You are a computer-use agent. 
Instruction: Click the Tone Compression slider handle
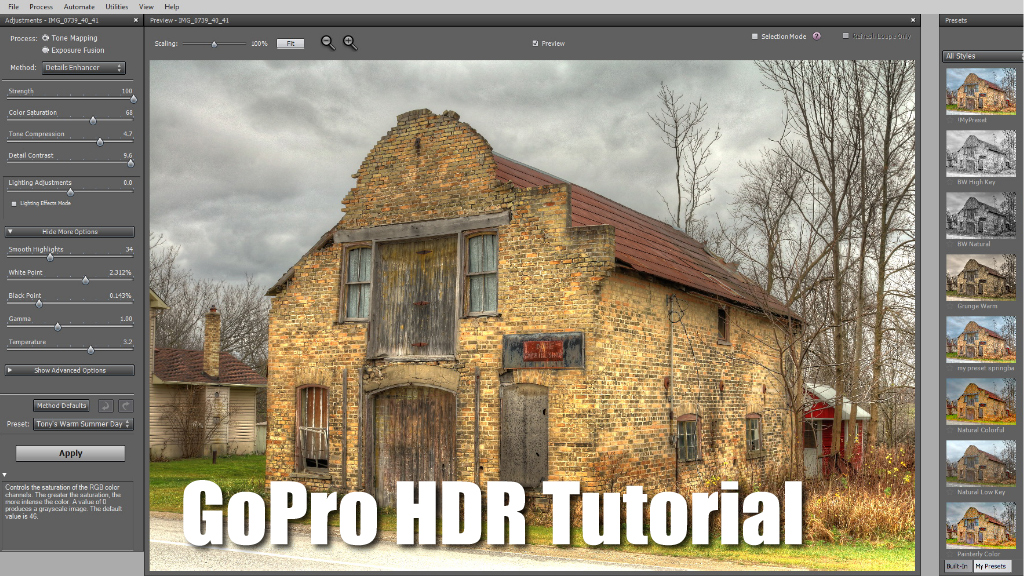(x=100, y=142)
